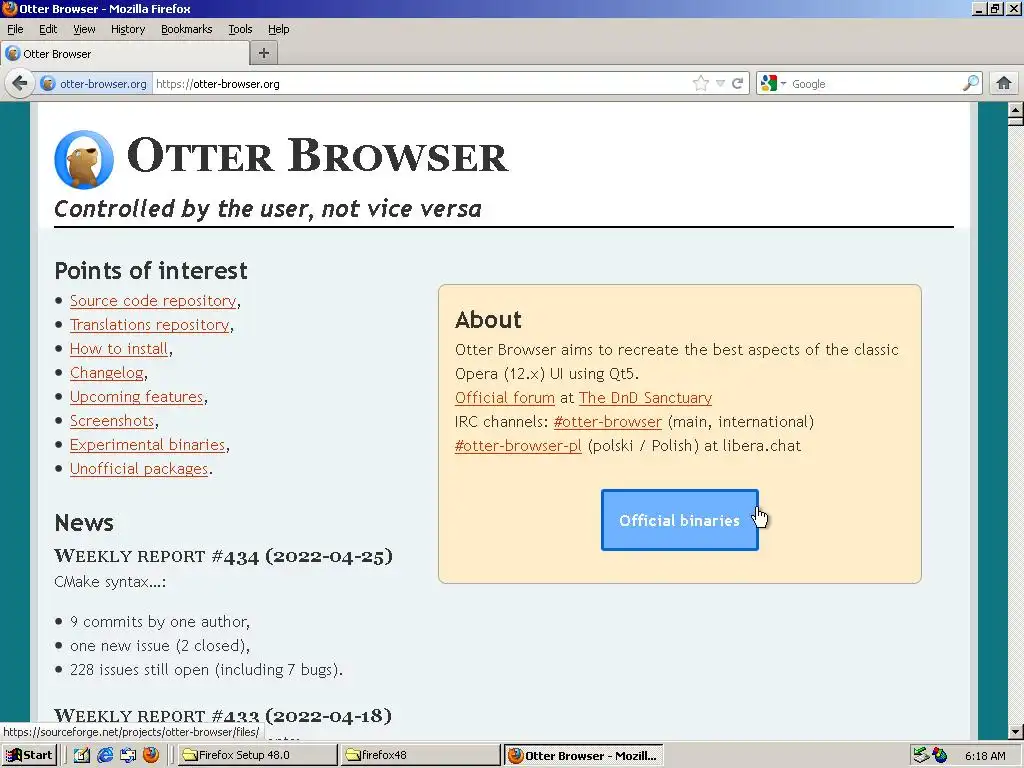1024x768 pixels.
Task: Click the Weekly report #434 heading
Action: point(223,556)
